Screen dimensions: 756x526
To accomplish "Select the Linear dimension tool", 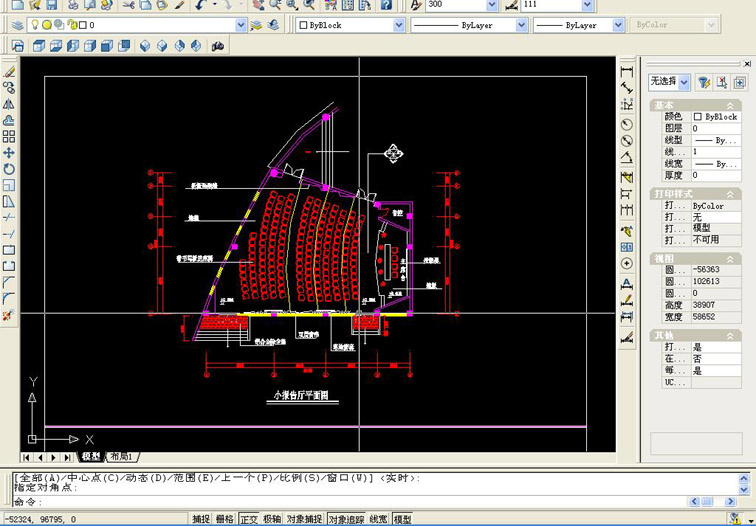I will click(x=627, y=72).
